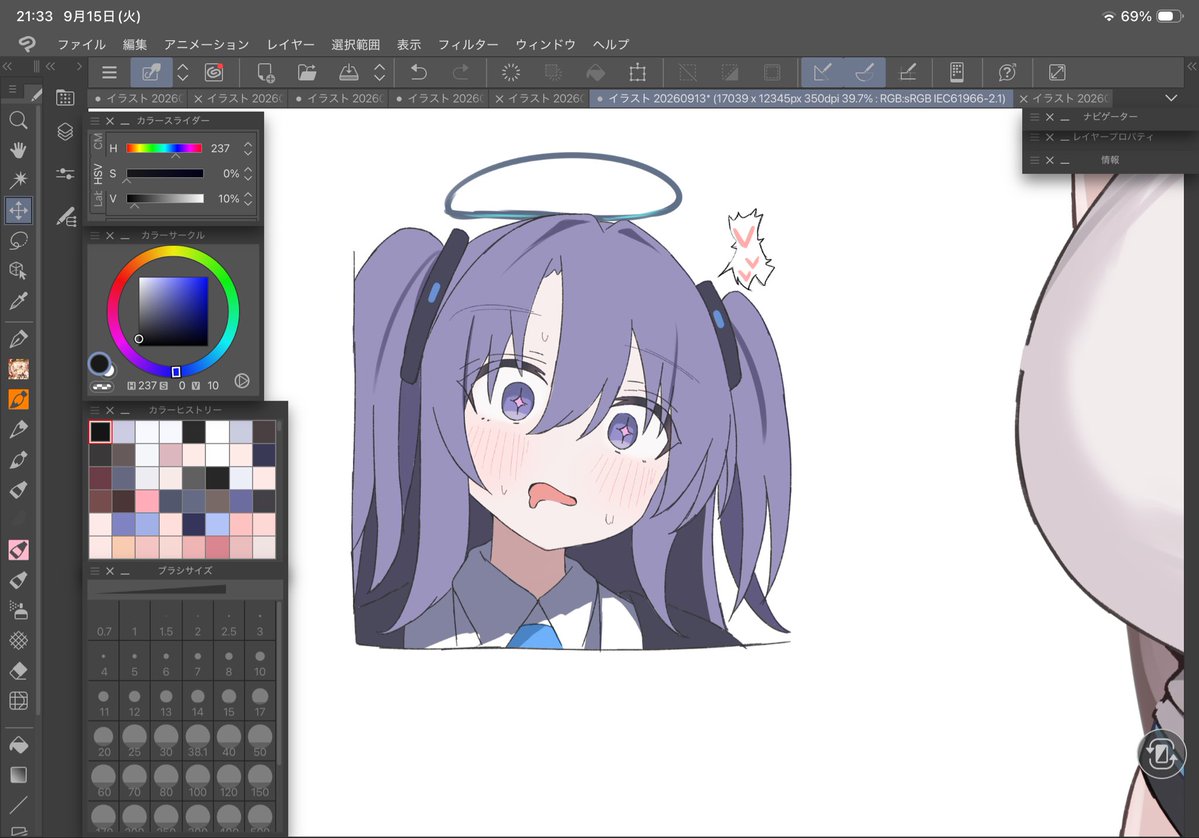
Task: Select the Gradient tool
Action: click(18, 775)
